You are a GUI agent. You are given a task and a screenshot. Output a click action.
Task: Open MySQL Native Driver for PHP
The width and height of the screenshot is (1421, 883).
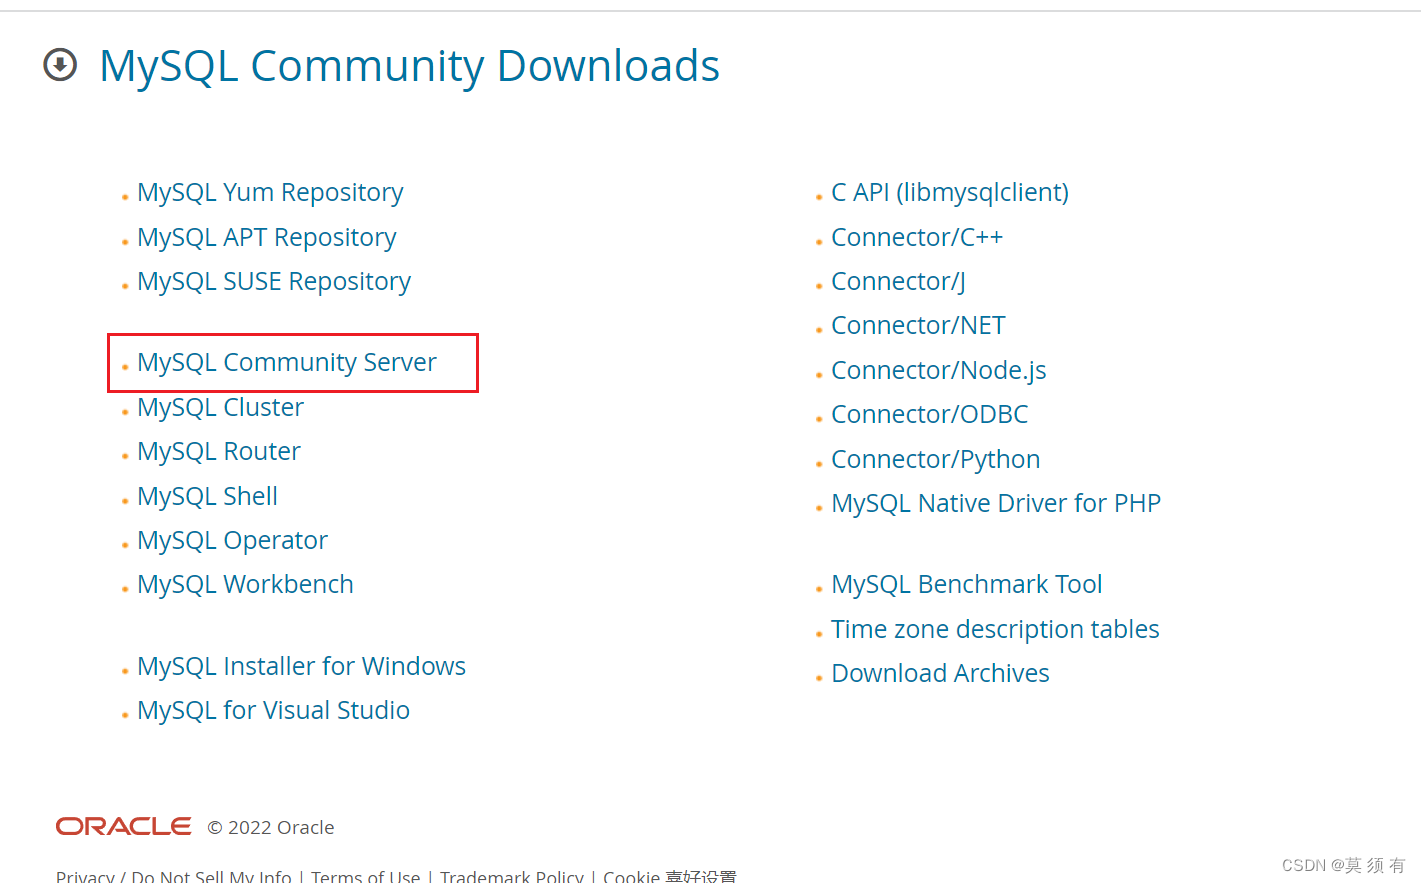tap(996, 503)
